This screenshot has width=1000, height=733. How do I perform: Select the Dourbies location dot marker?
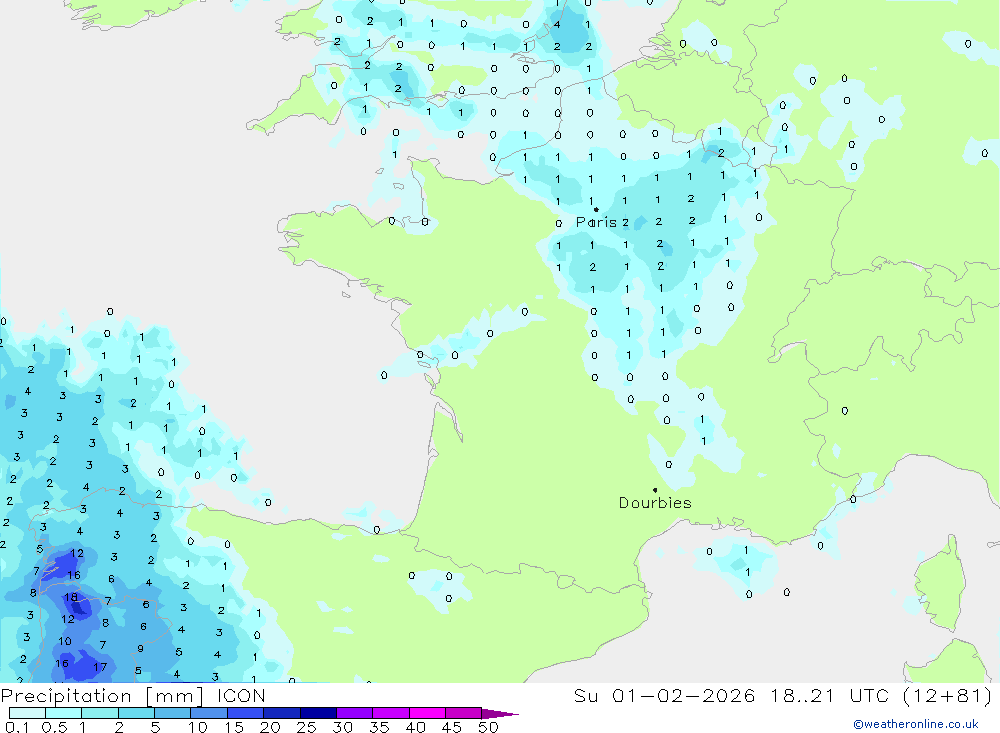pos(655,490)
